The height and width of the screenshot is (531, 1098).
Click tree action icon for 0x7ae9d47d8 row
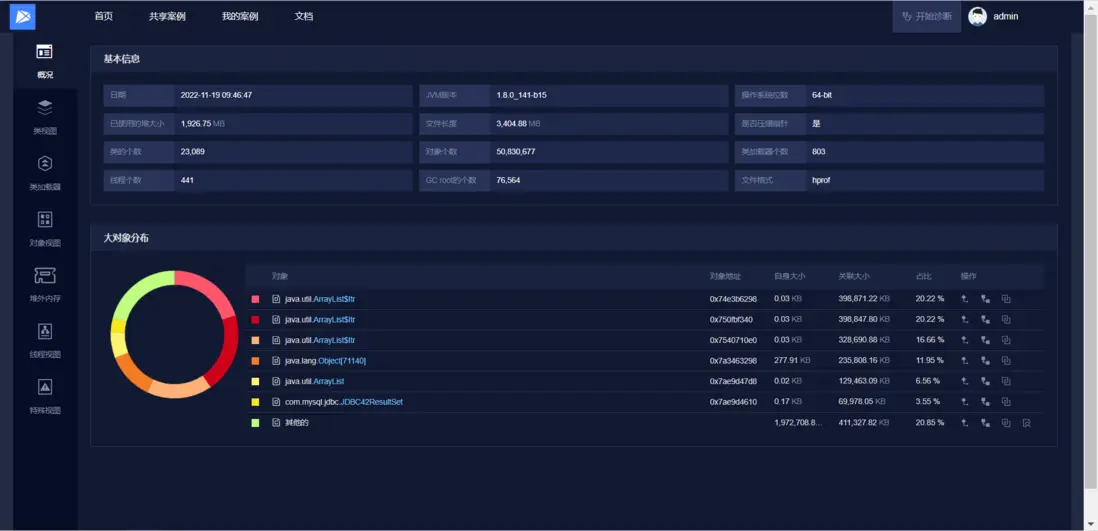coord(985,382)
